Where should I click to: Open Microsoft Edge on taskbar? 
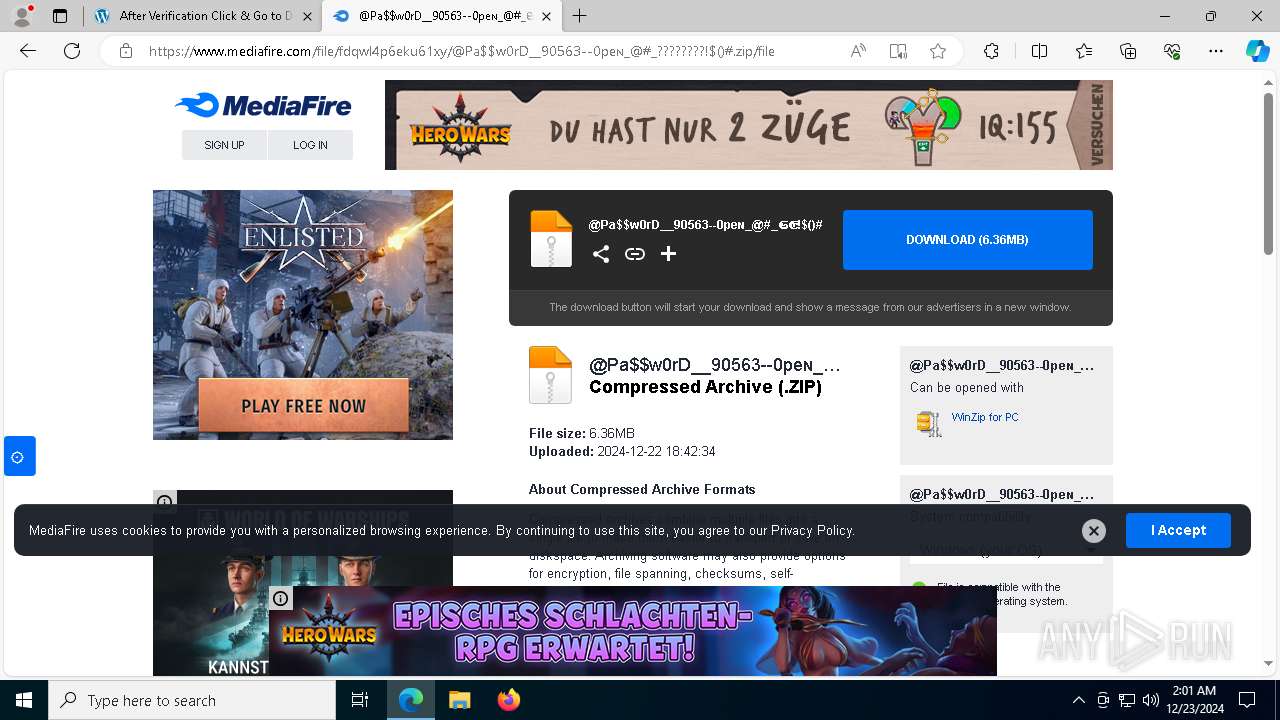[x=411, y=700]
